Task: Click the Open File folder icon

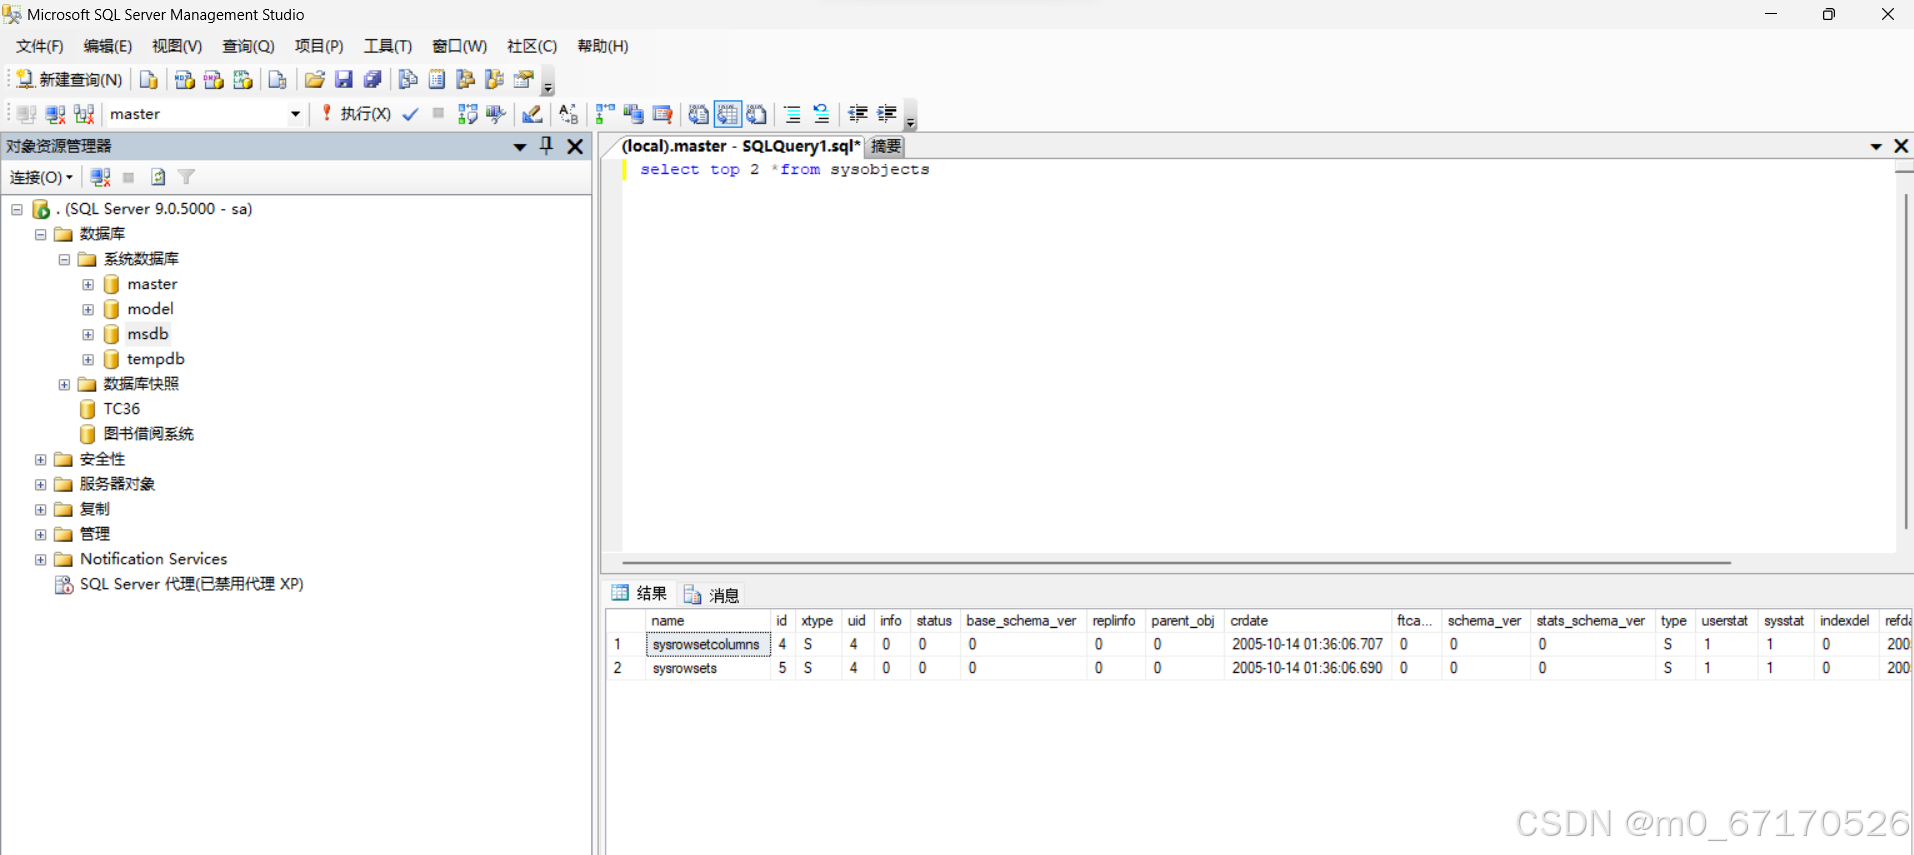Action: pos(315,80)
